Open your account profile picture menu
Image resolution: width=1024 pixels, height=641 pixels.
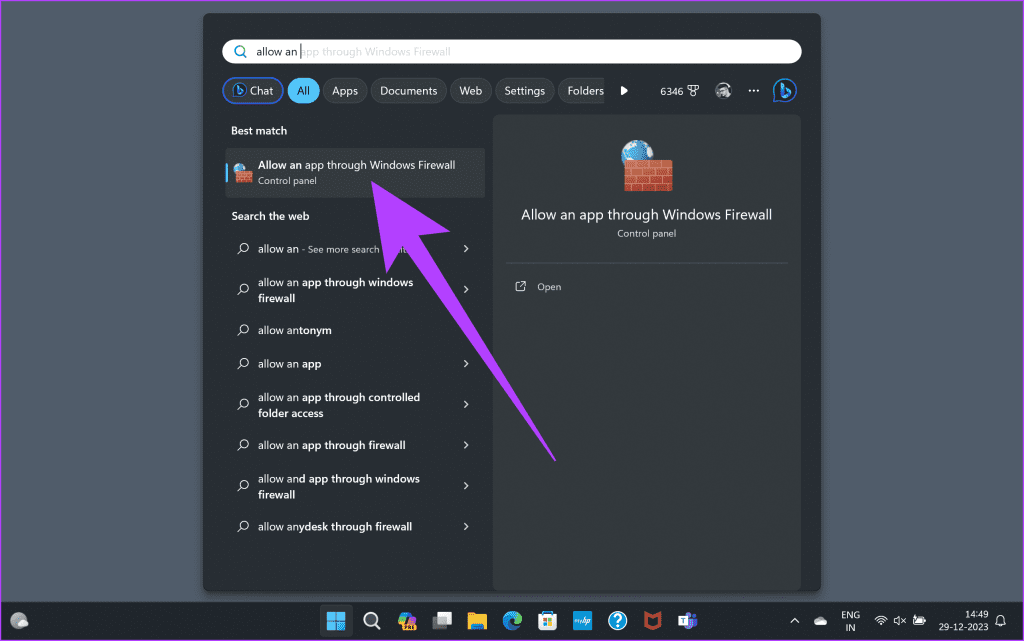(723, 90)
